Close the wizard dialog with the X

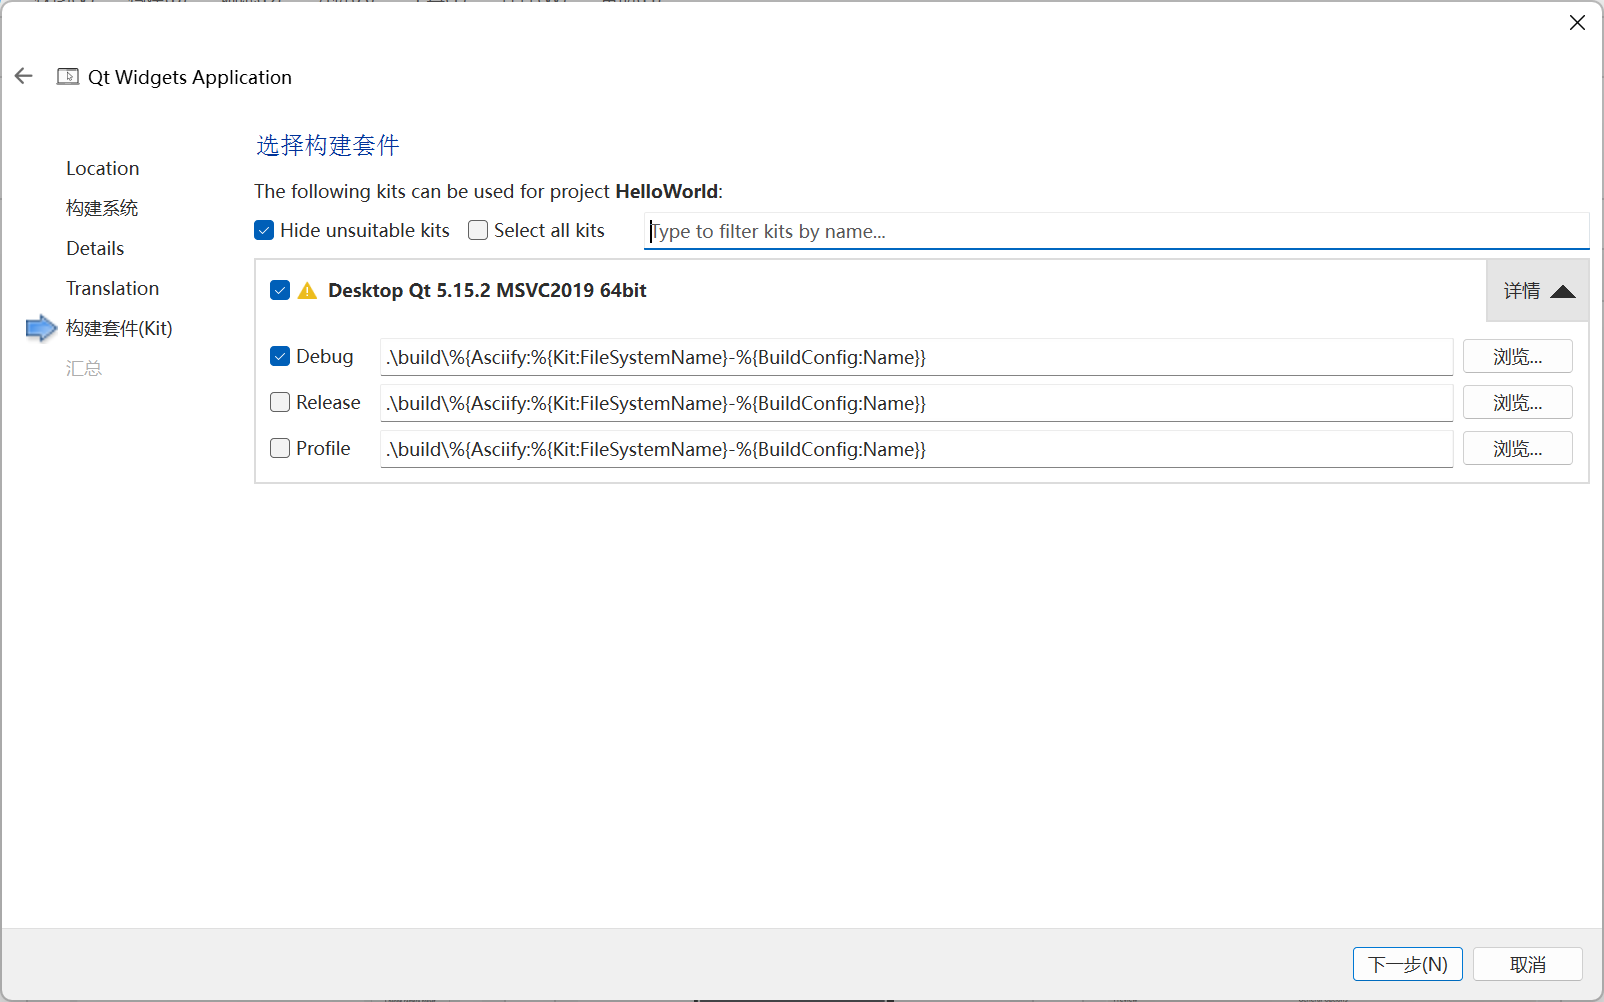pyautogui.click(x=1577, y=22)
